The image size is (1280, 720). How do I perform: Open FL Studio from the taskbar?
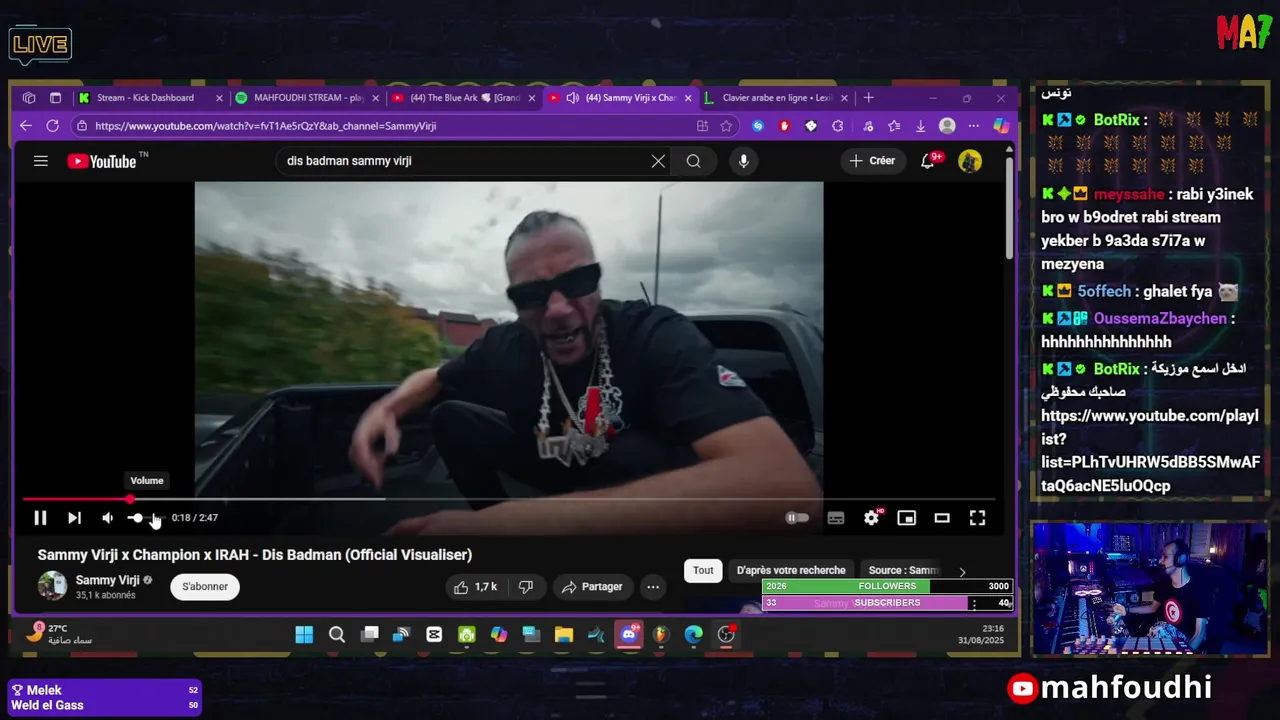click(x=661, y=634)
